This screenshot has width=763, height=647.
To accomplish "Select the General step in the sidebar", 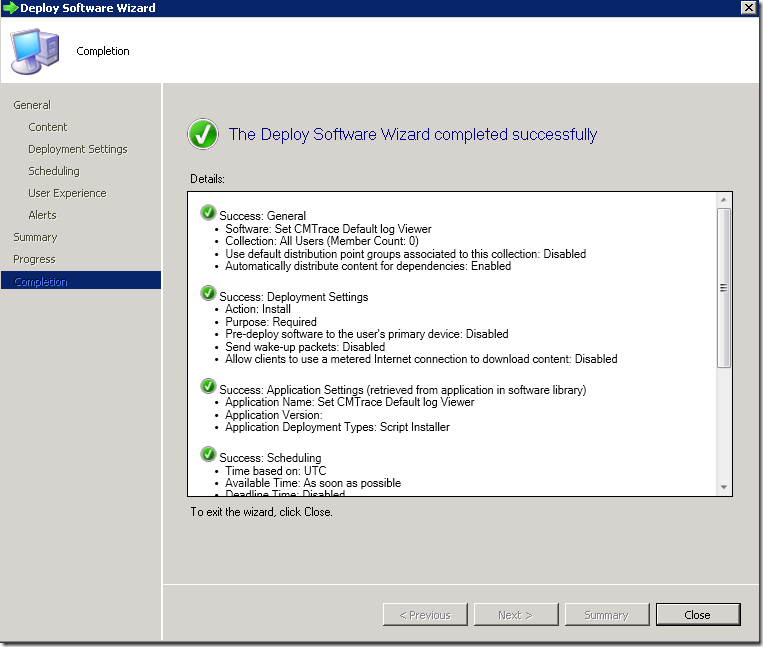I will tap(32, 105).
